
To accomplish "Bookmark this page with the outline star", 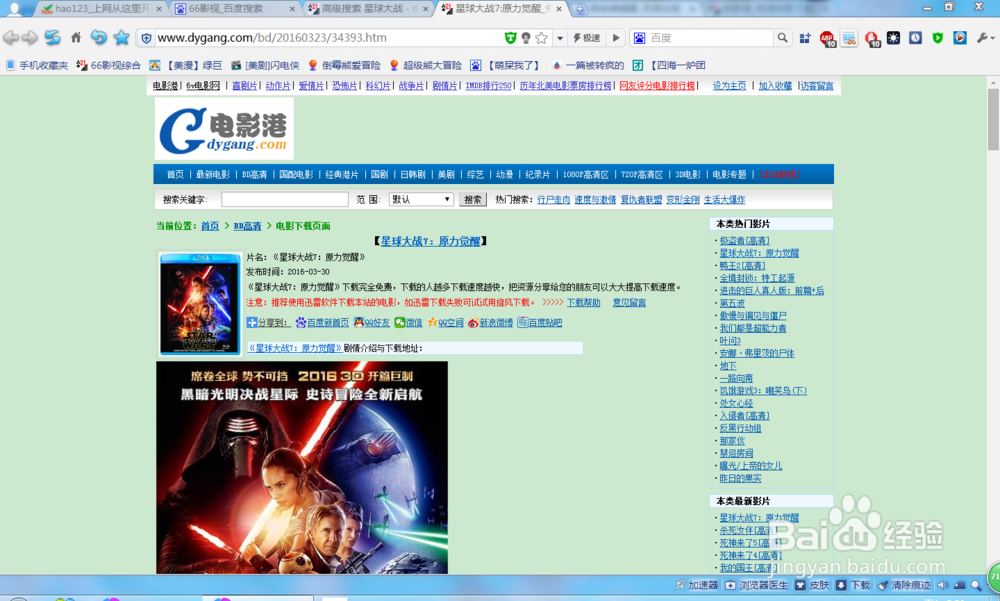I will click(541, 38).
